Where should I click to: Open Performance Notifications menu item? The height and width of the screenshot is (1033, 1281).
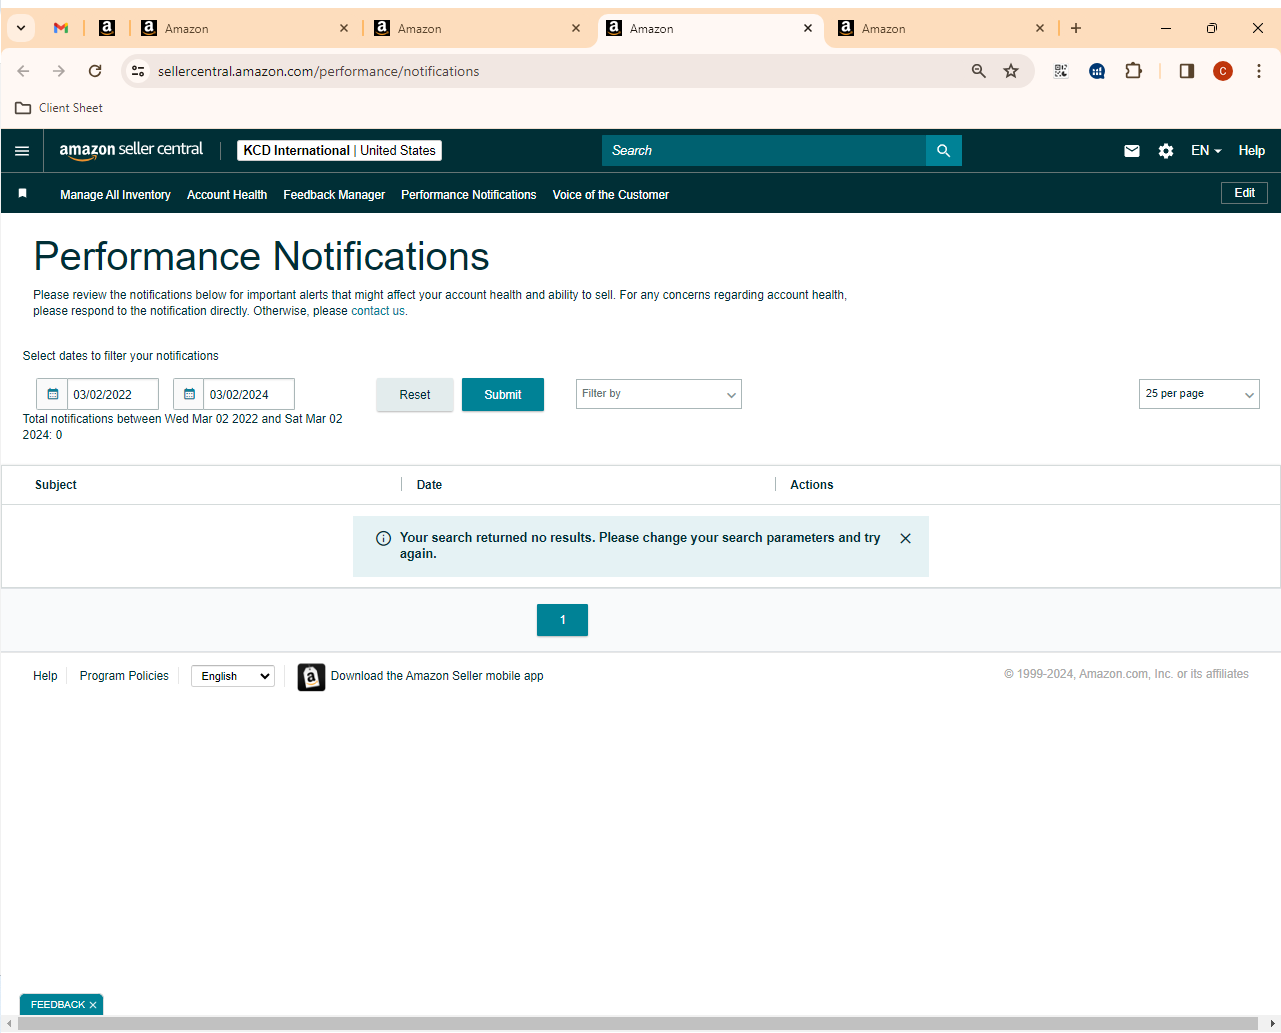(x=469, y=195)
